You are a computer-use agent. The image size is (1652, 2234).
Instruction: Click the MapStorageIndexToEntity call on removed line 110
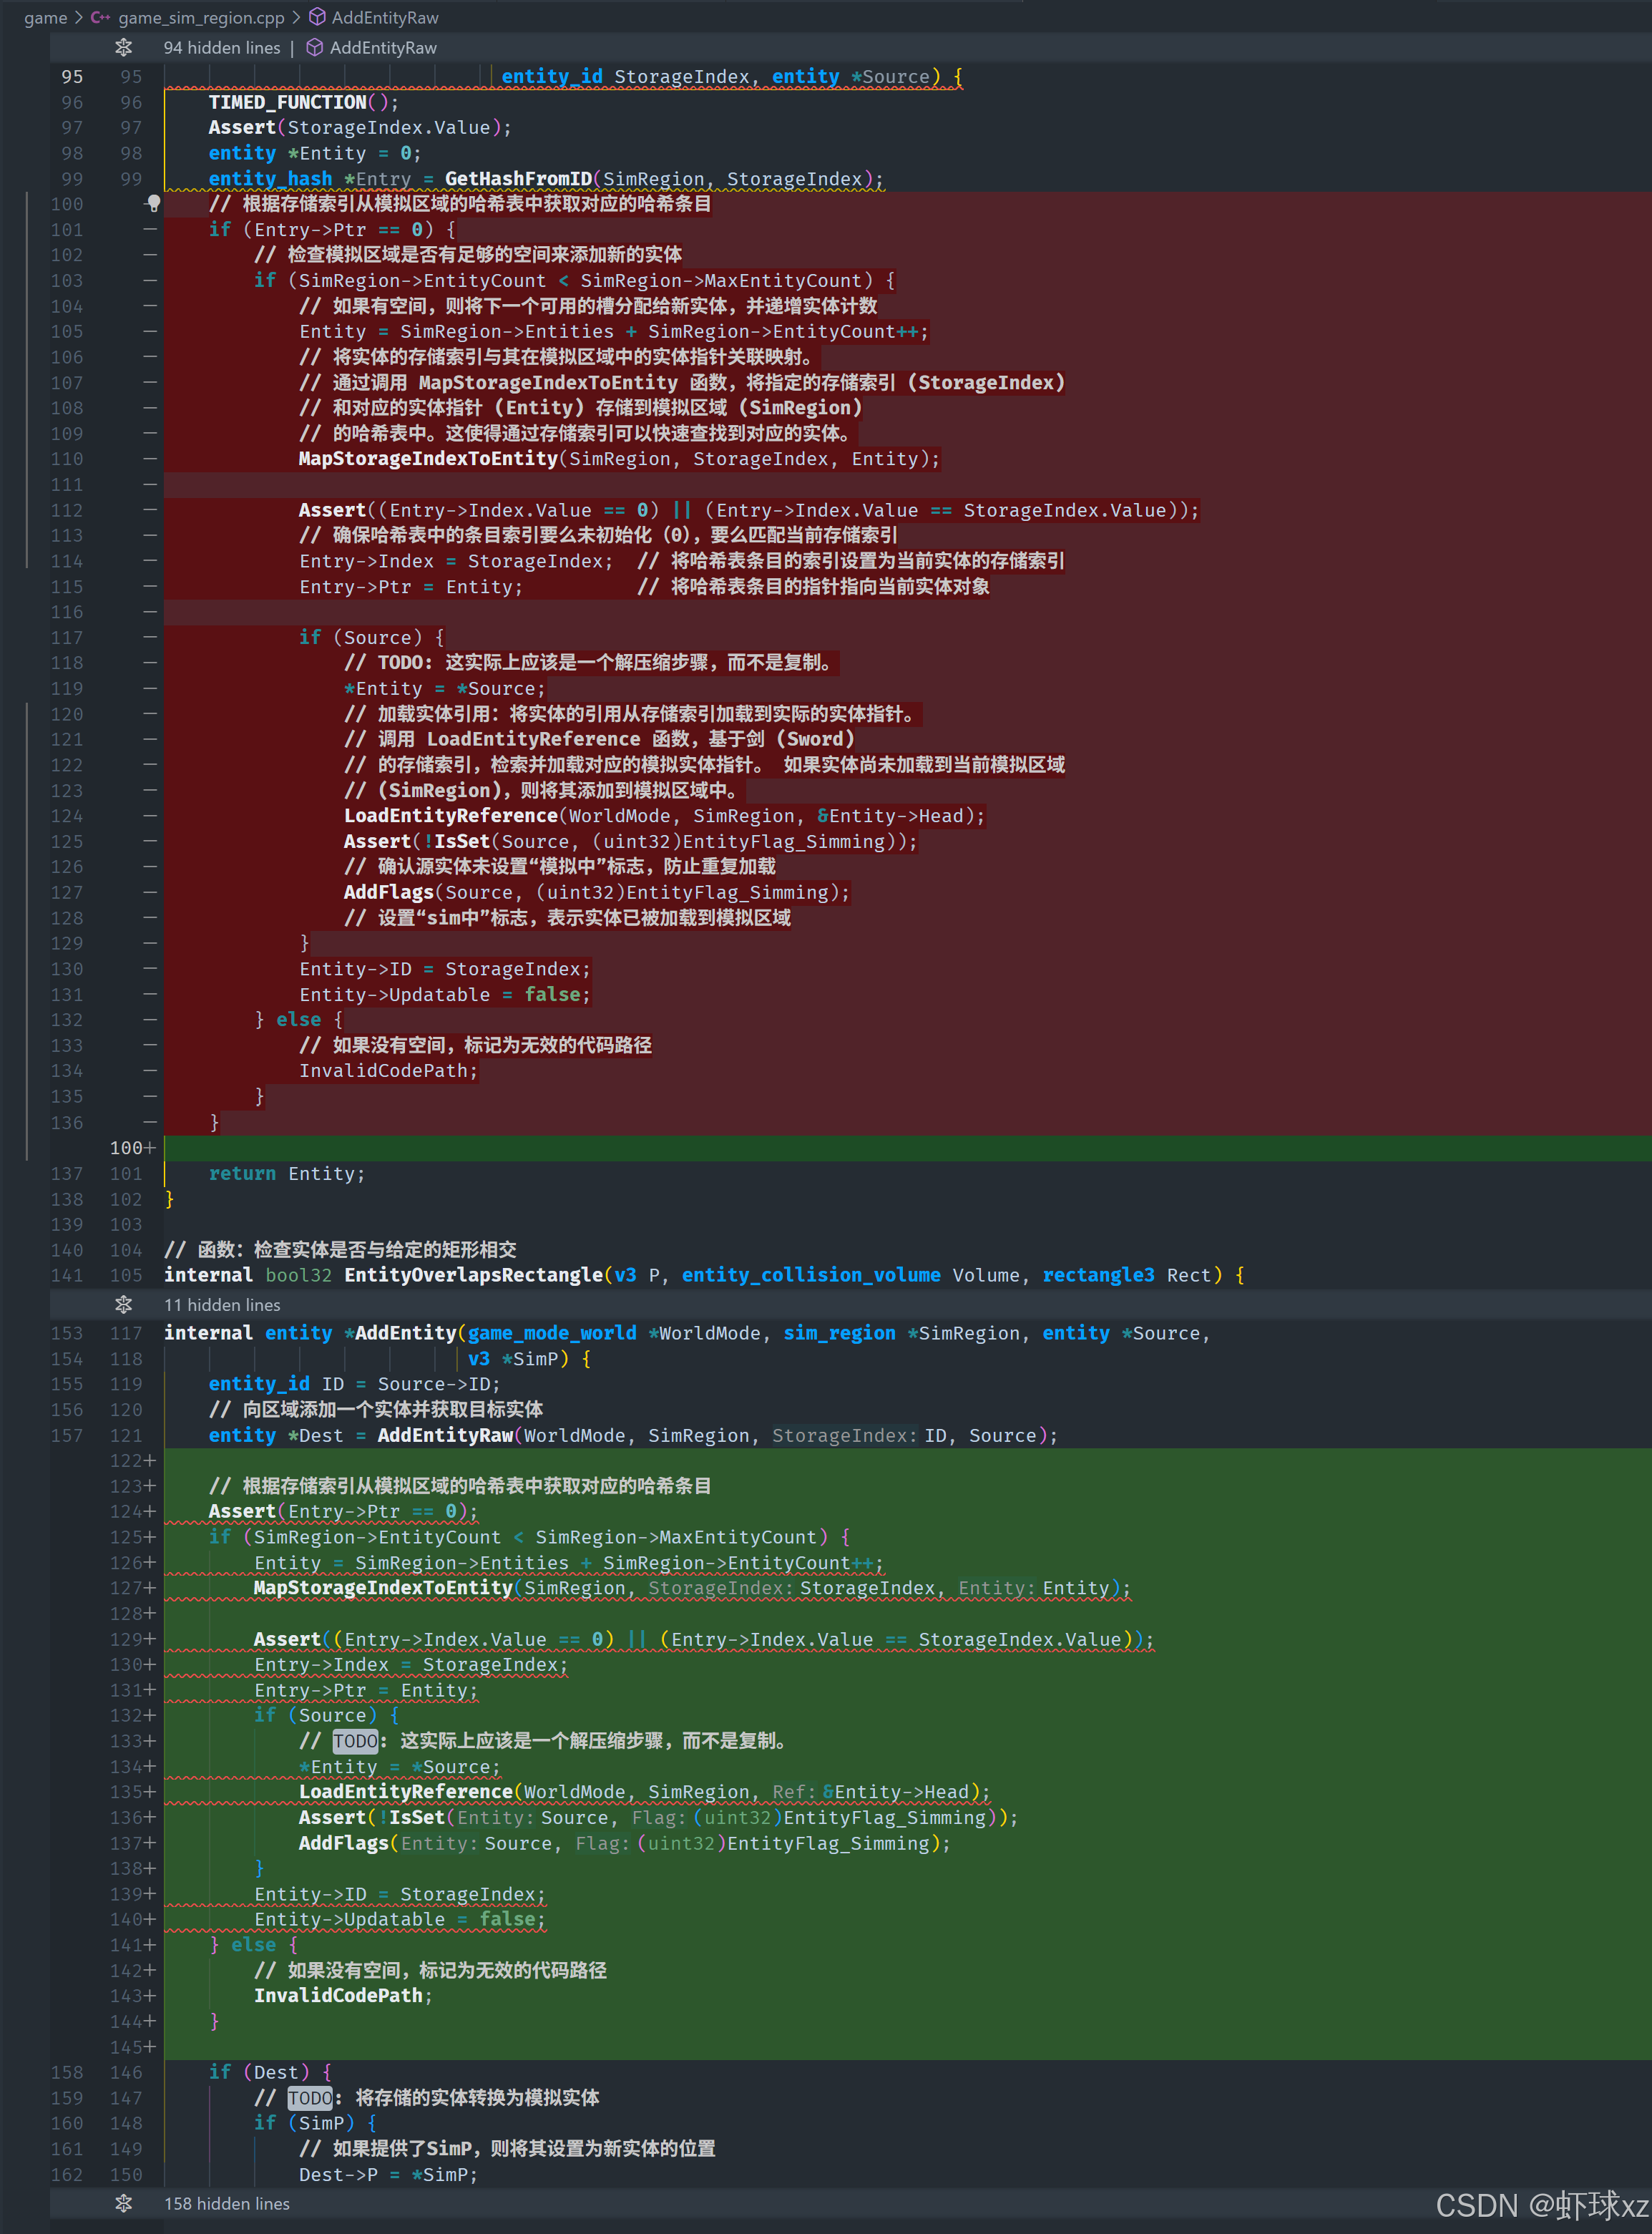(428, 458)
